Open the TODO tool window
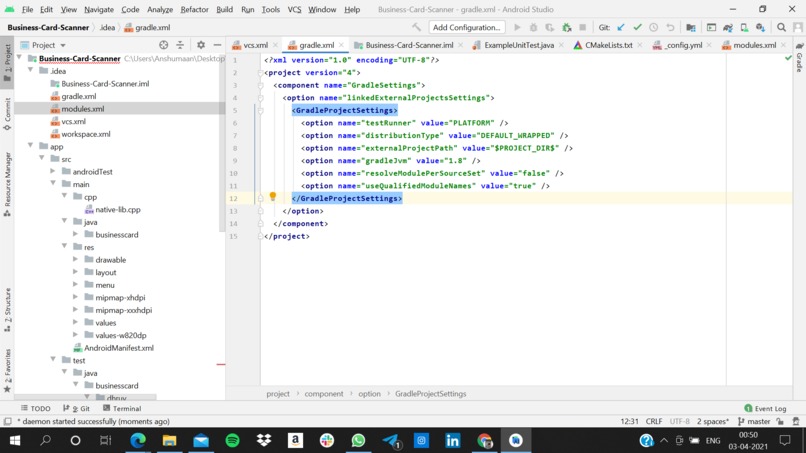The height and width of the screenshot is (453, 806). (35, 408)
